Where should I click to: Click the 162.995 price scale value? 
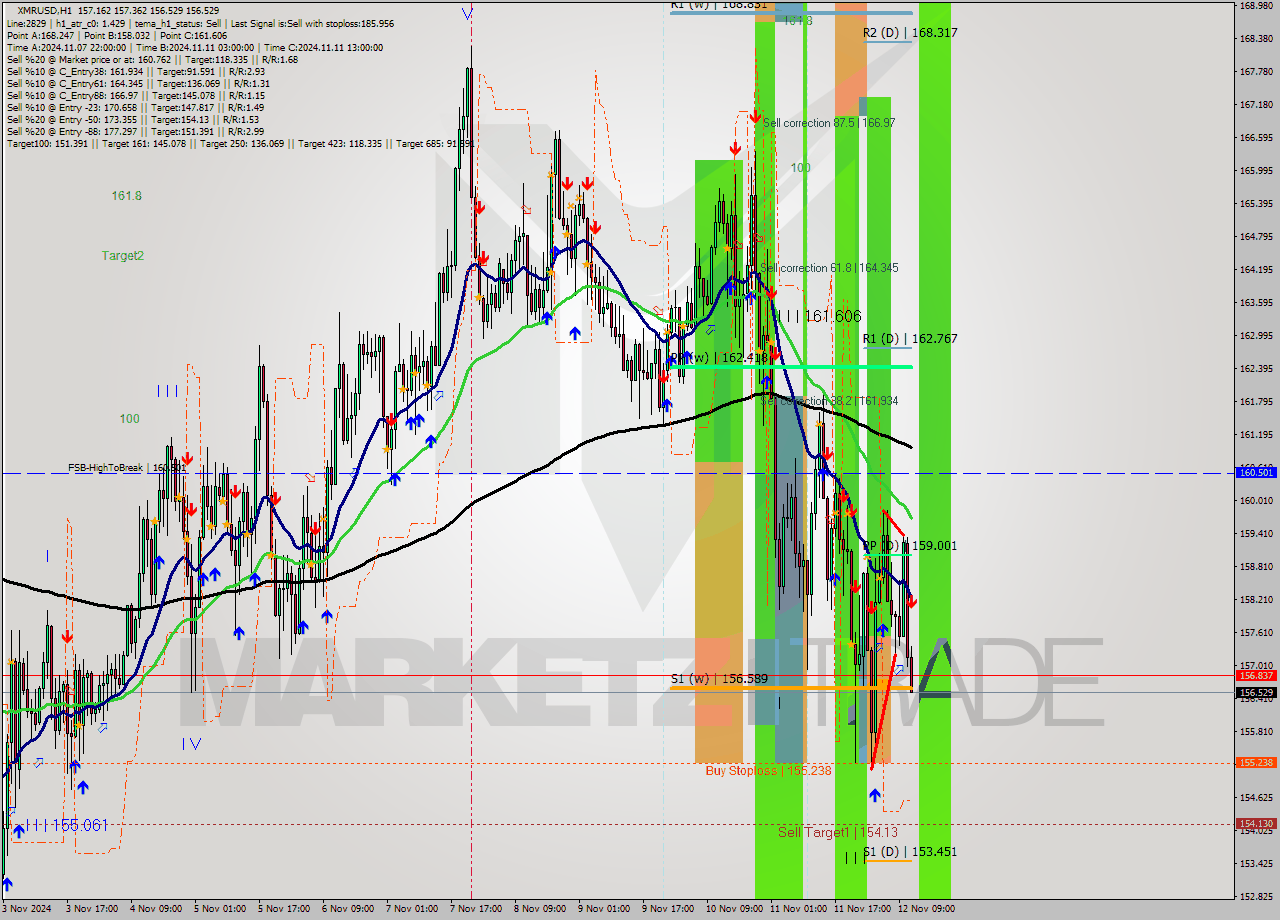pos(1256,336)
